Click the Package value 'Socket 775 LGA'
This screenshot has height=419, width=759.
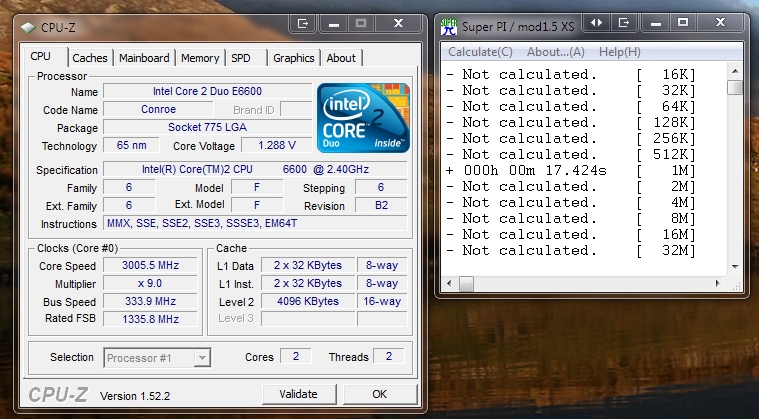click(x=207, y=127)
